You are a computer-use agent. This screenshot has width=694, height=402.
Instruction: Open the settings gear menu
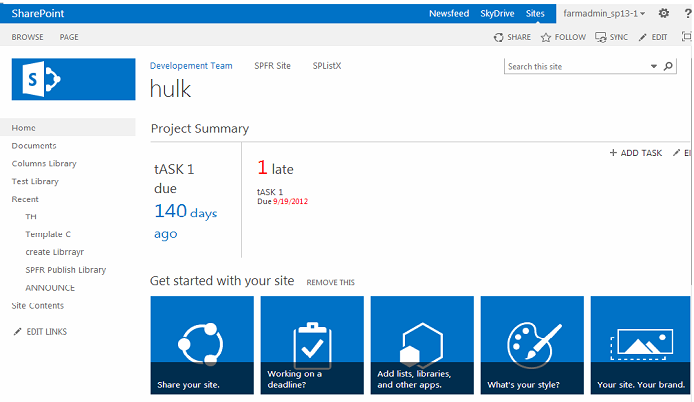[x=663, y=13]
